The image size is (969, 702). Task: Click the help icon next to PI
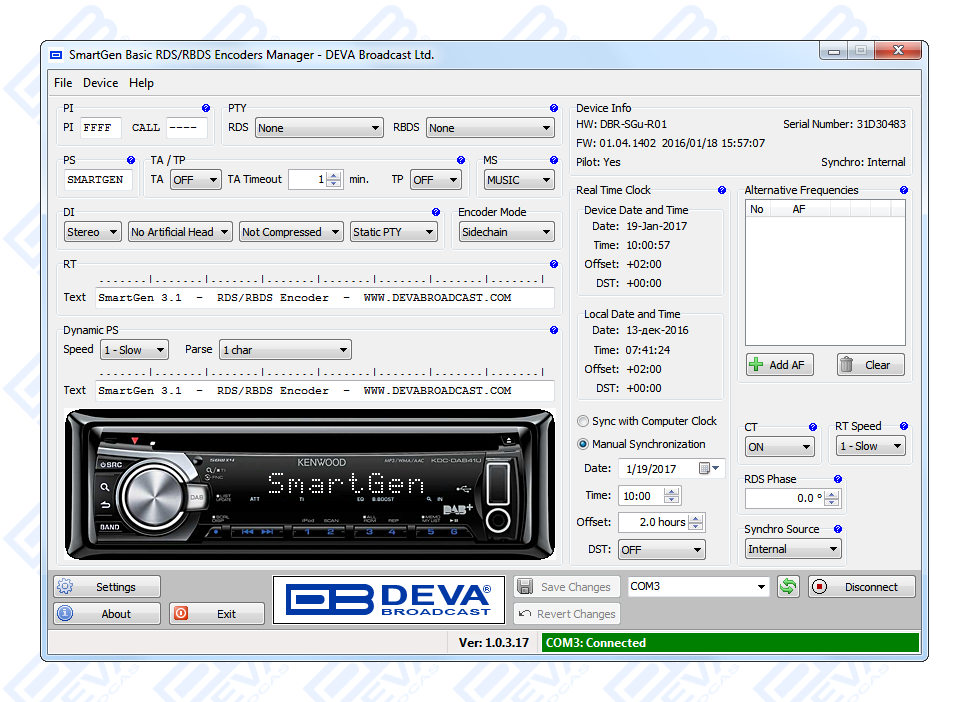point(206,108)
